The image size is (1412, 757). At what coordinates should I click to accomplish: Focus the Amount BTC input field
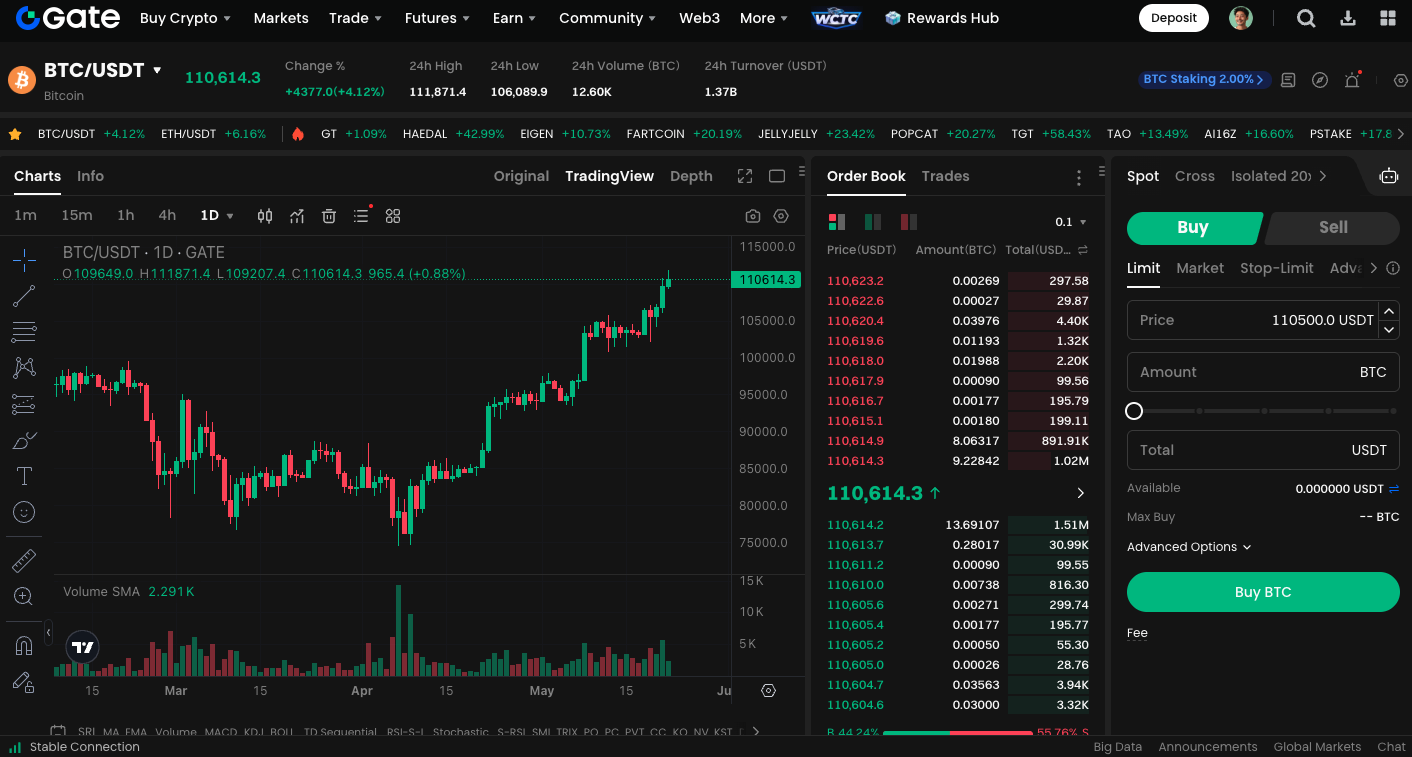point(1263,372)
